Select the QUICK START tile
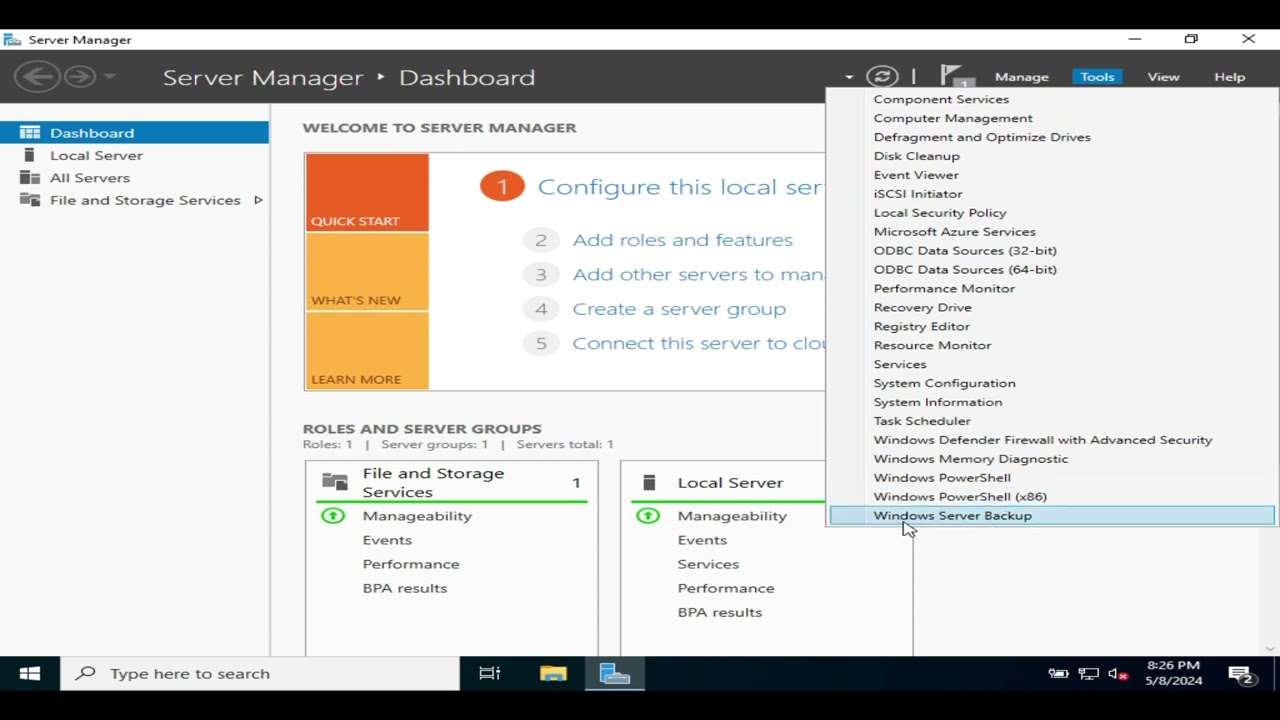The image size is (1280, 720). coord(367,192)
